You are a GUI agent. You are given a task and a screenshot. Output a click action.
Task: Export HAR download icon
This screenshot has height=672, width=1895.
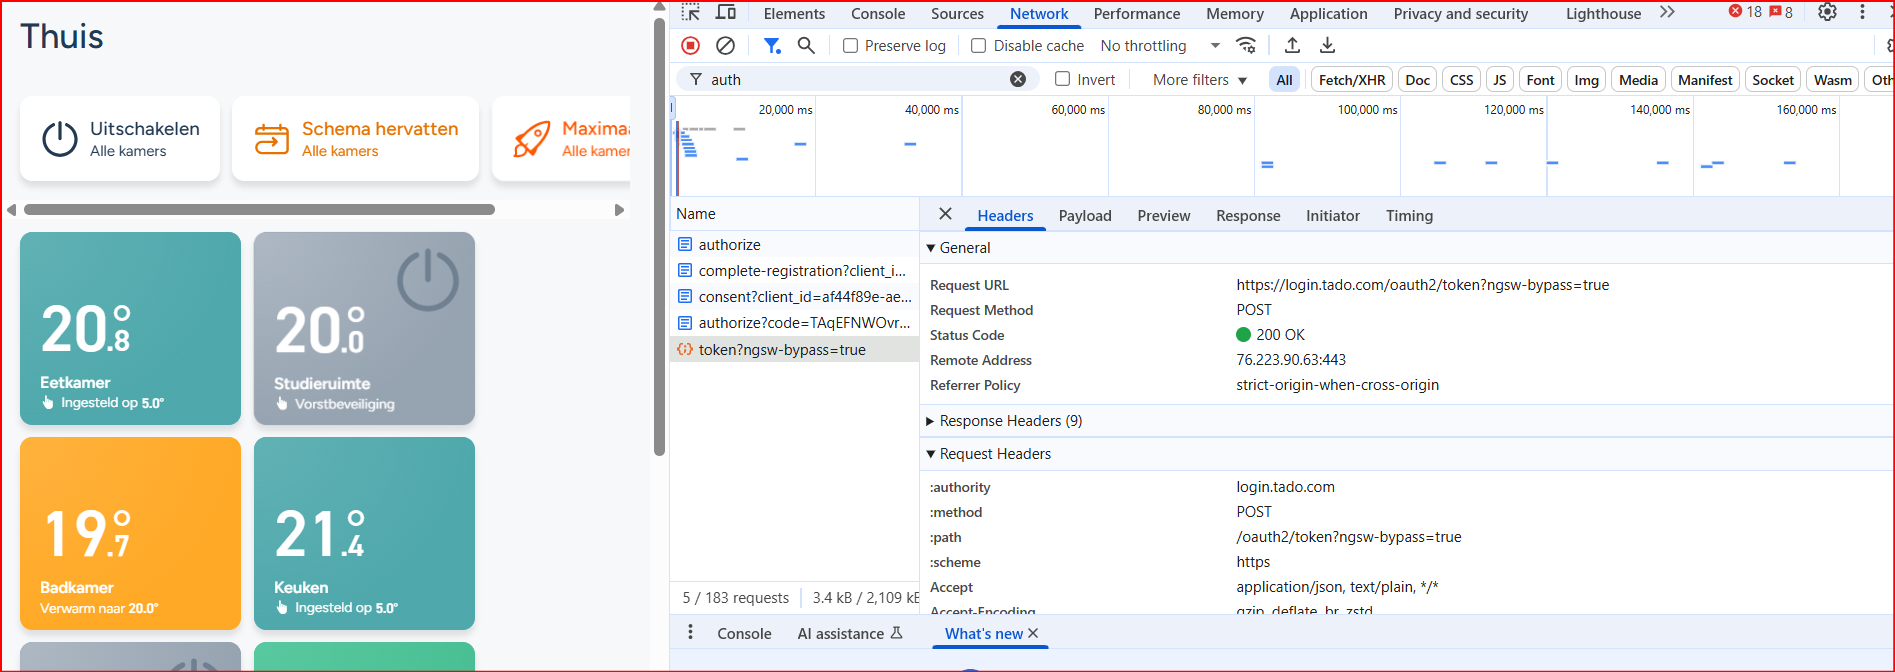(1327, 46)
